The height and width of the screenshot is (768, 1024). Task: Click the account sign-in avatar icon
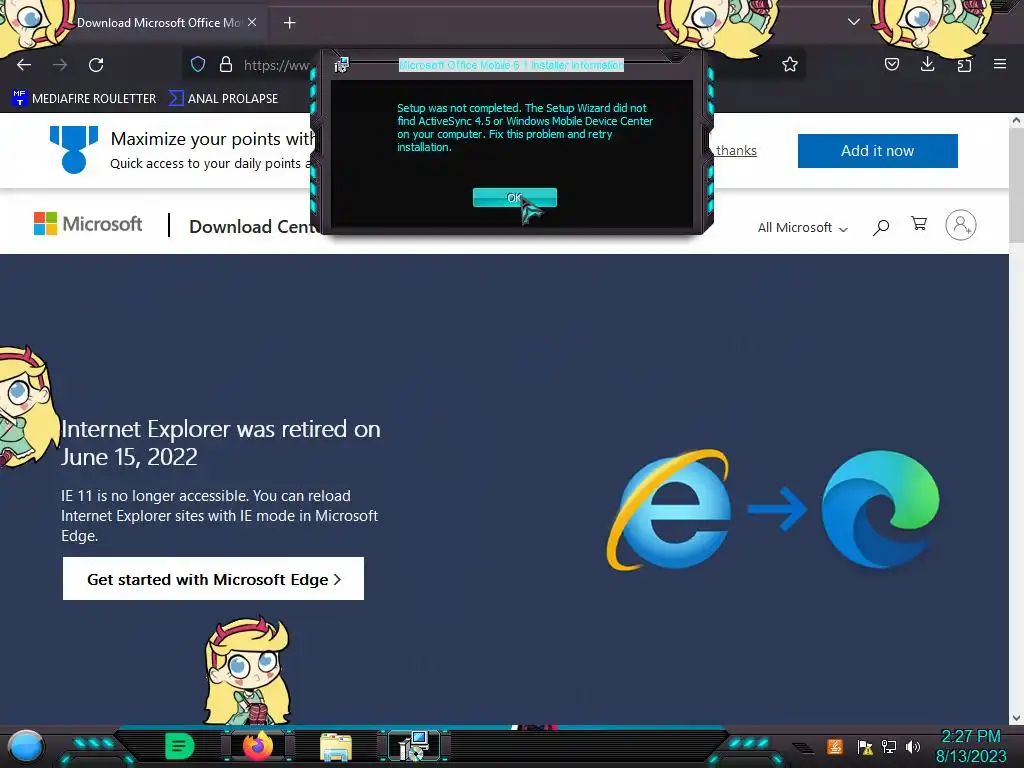coord(961,225)
